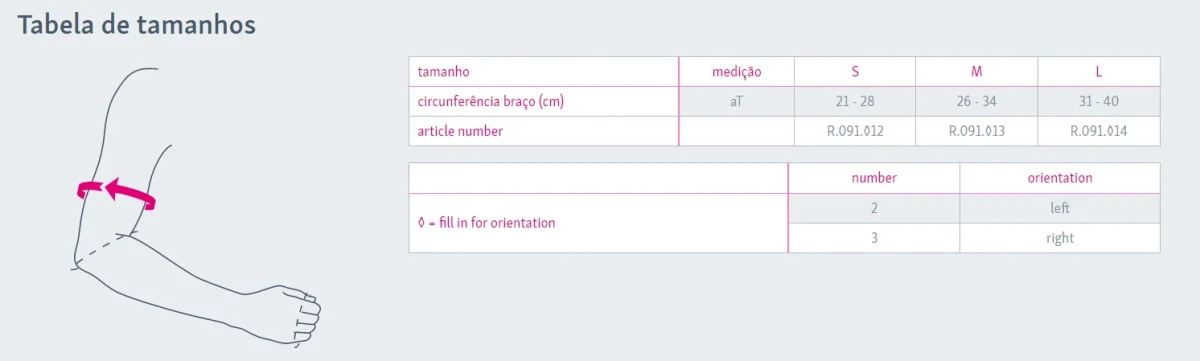Click the fill in for orientation note
This screenshot has height=361, width=1200.
point(486,223)
